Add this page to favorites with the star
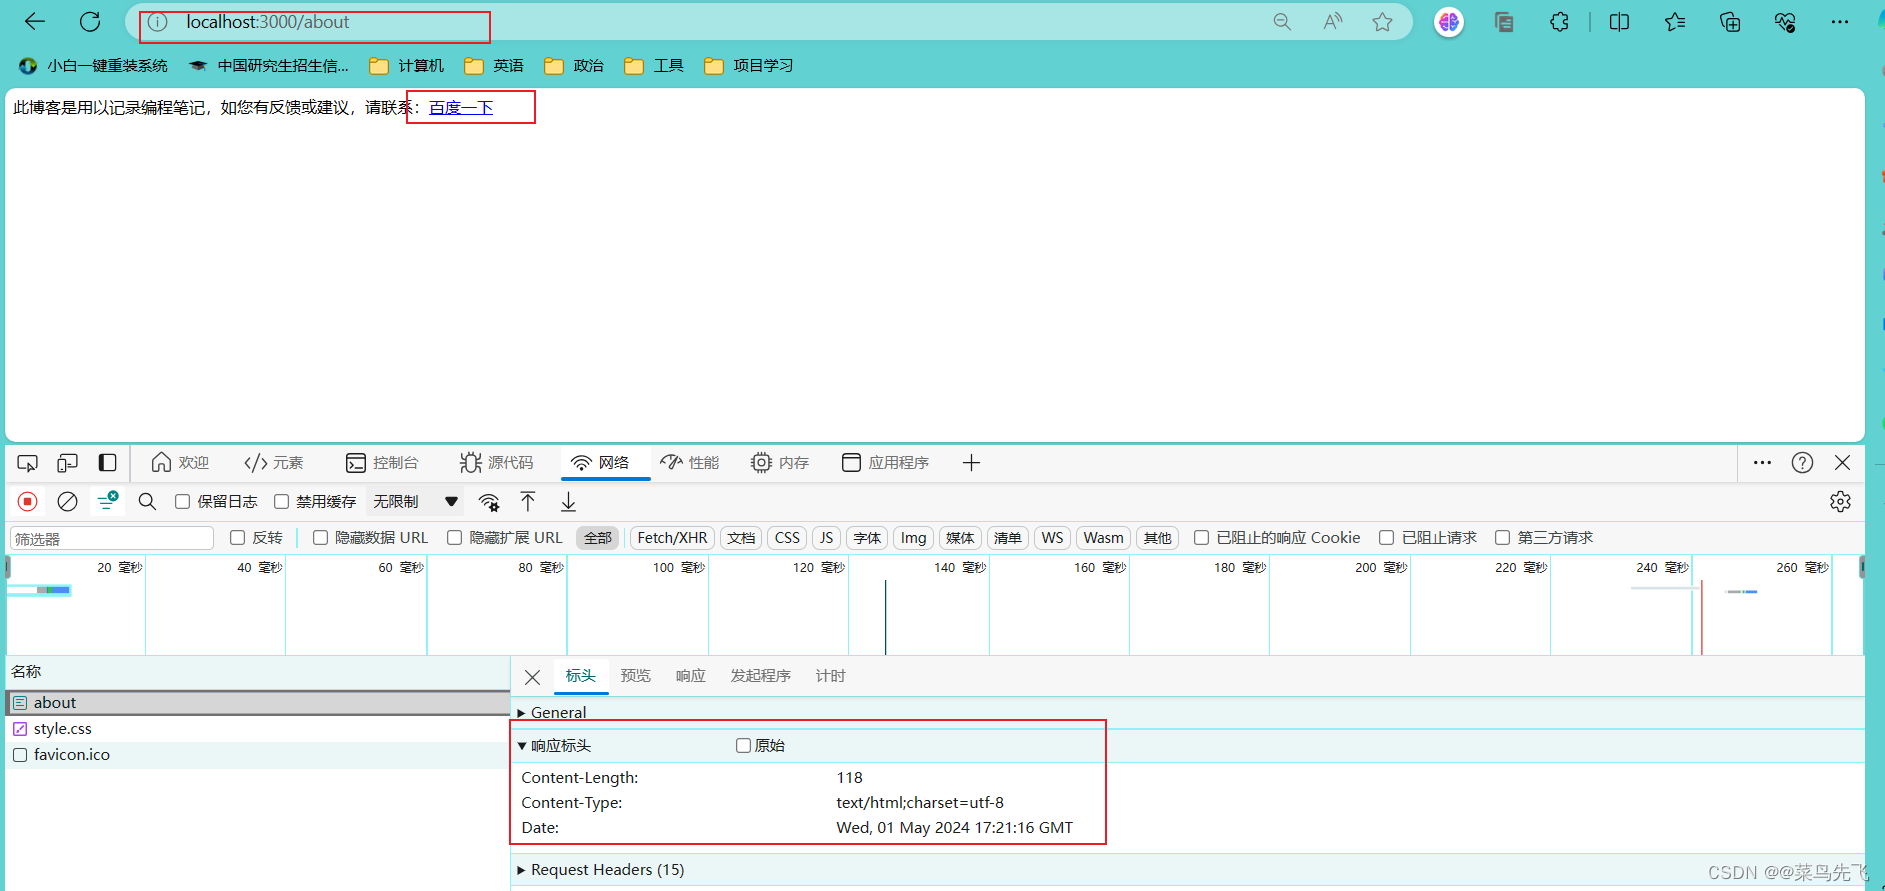This screenshot has width=1885, height=891. pyautogui.click(x=1383, y=22)
